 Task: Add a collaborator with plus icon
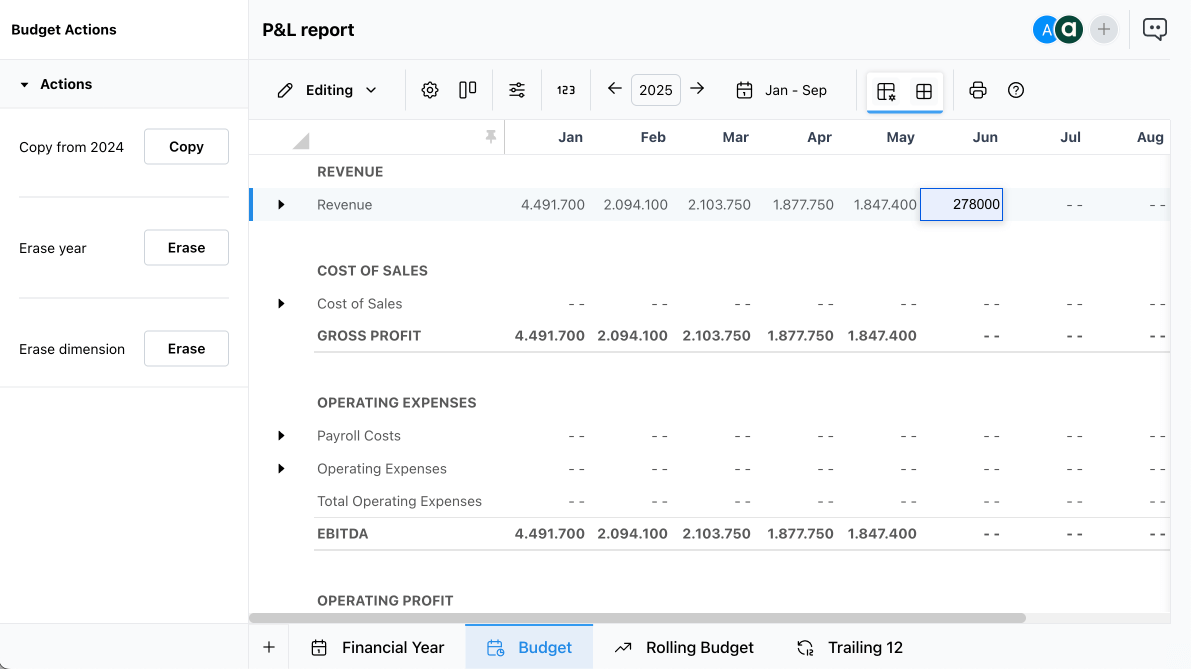[1104, 30]
